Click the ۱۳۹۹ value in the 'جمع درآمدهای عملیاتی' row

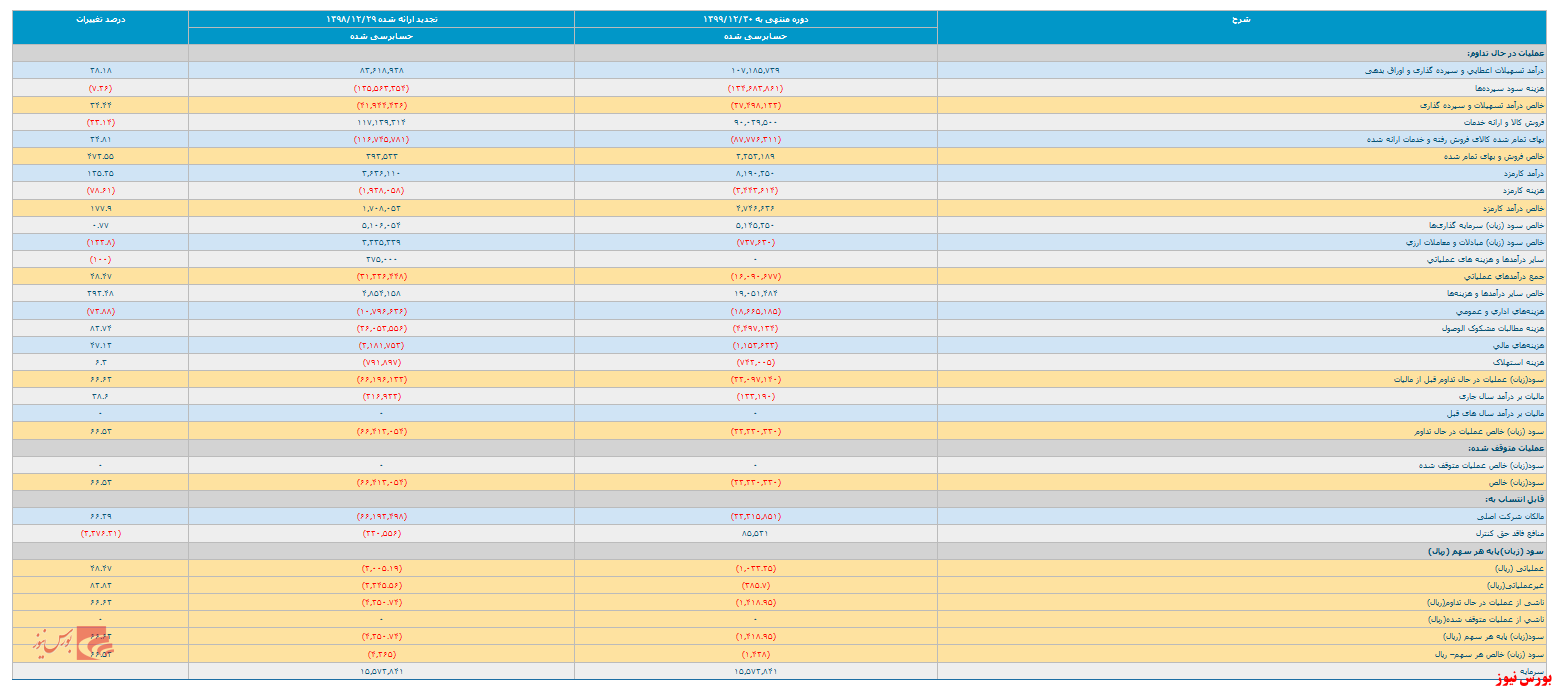756,276
